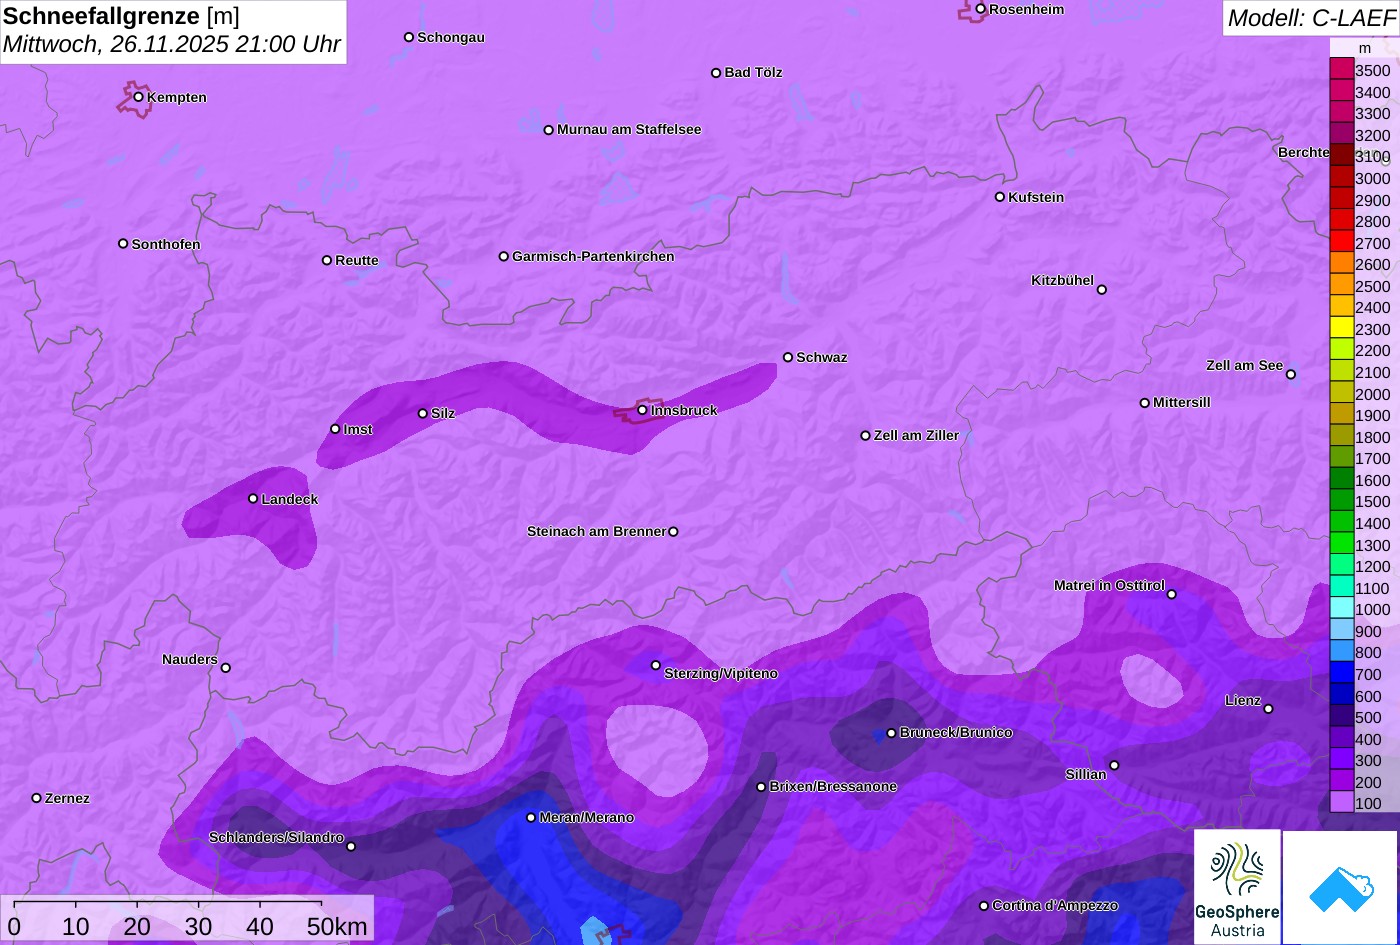This screenshot has width=1400, height=945.
Task: Select the Murnau am Staffelsee label
Action: click(629, 130)
